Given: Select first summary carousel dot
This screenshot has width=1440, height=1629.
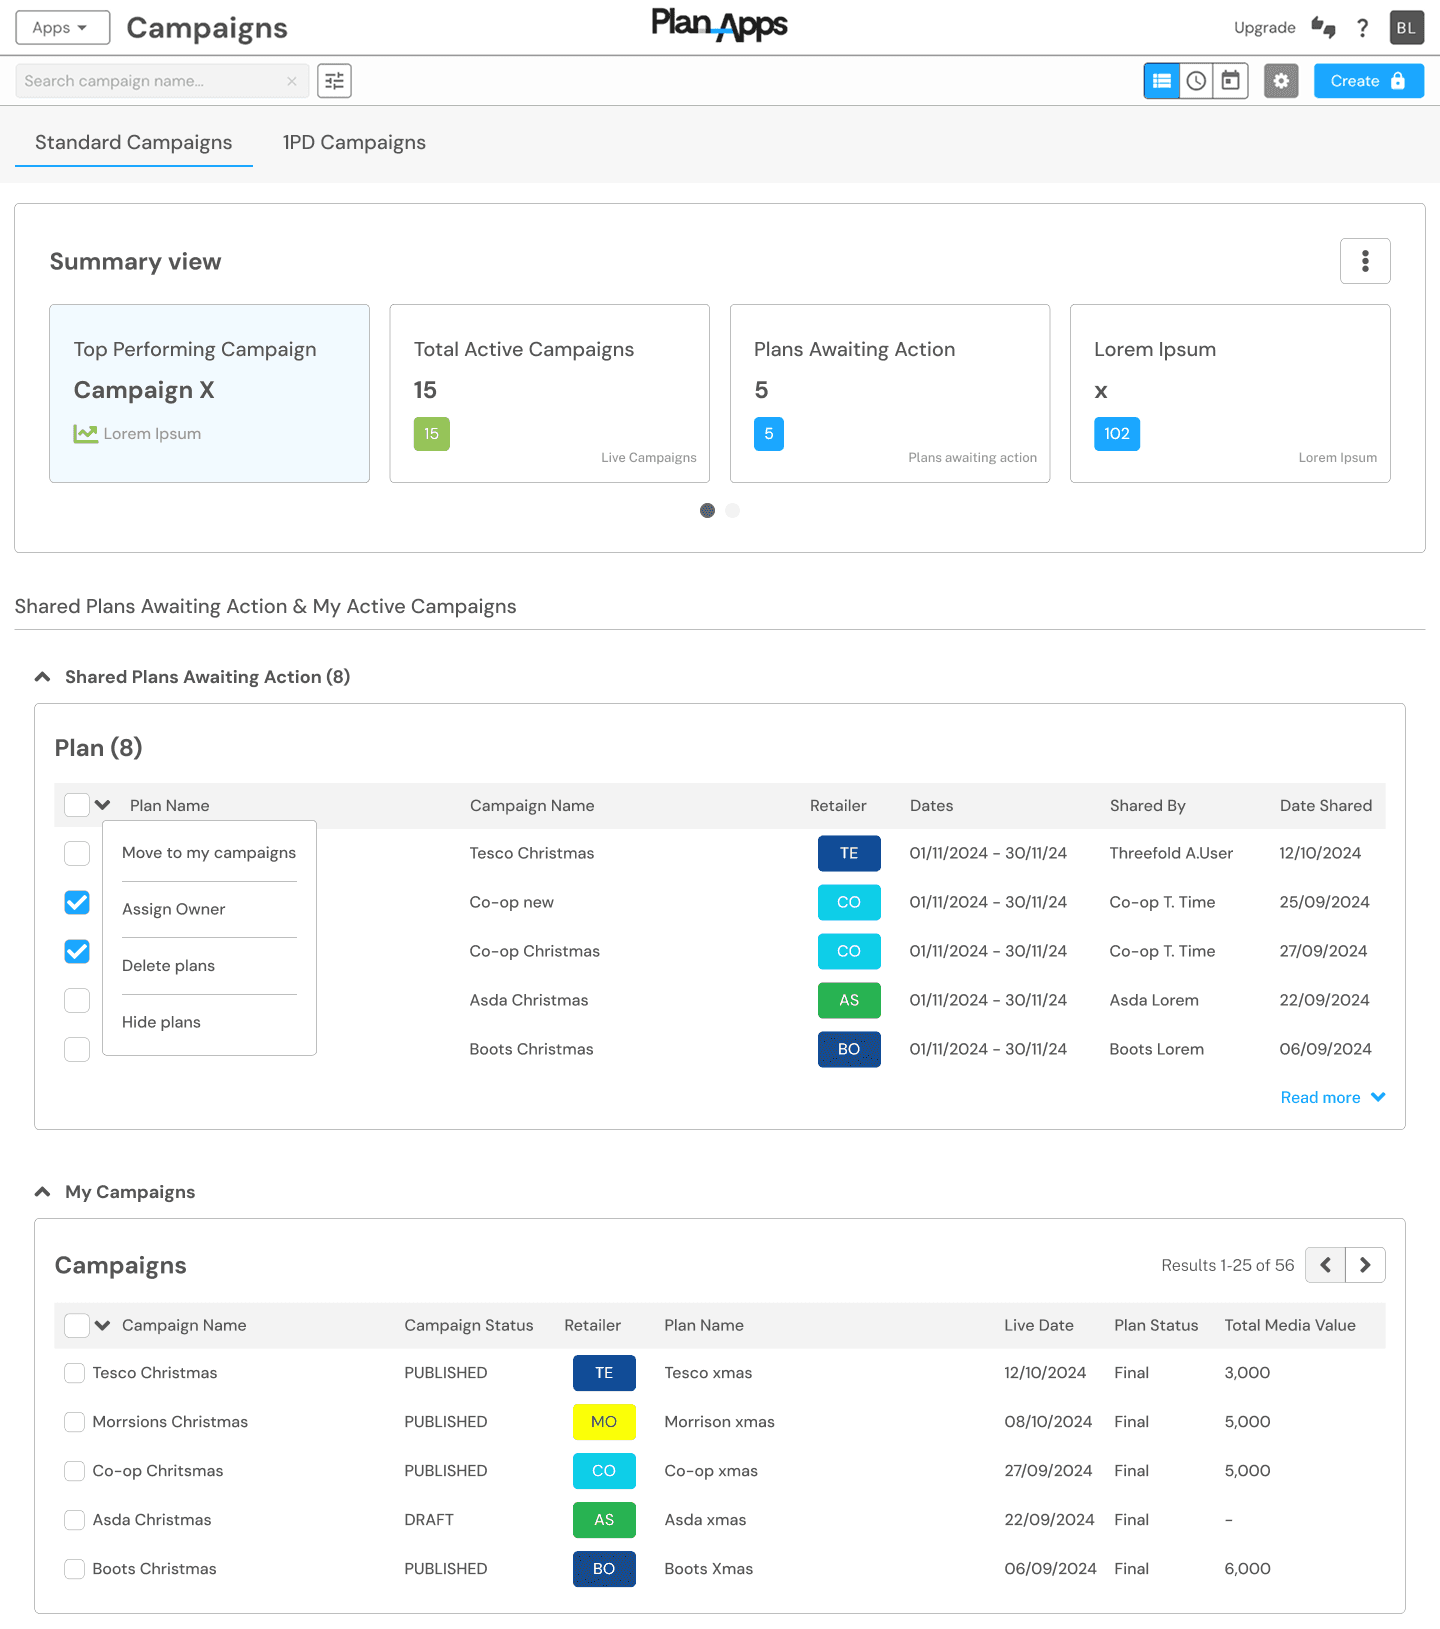Looking at the screenshot, I should tap(707, 511).
